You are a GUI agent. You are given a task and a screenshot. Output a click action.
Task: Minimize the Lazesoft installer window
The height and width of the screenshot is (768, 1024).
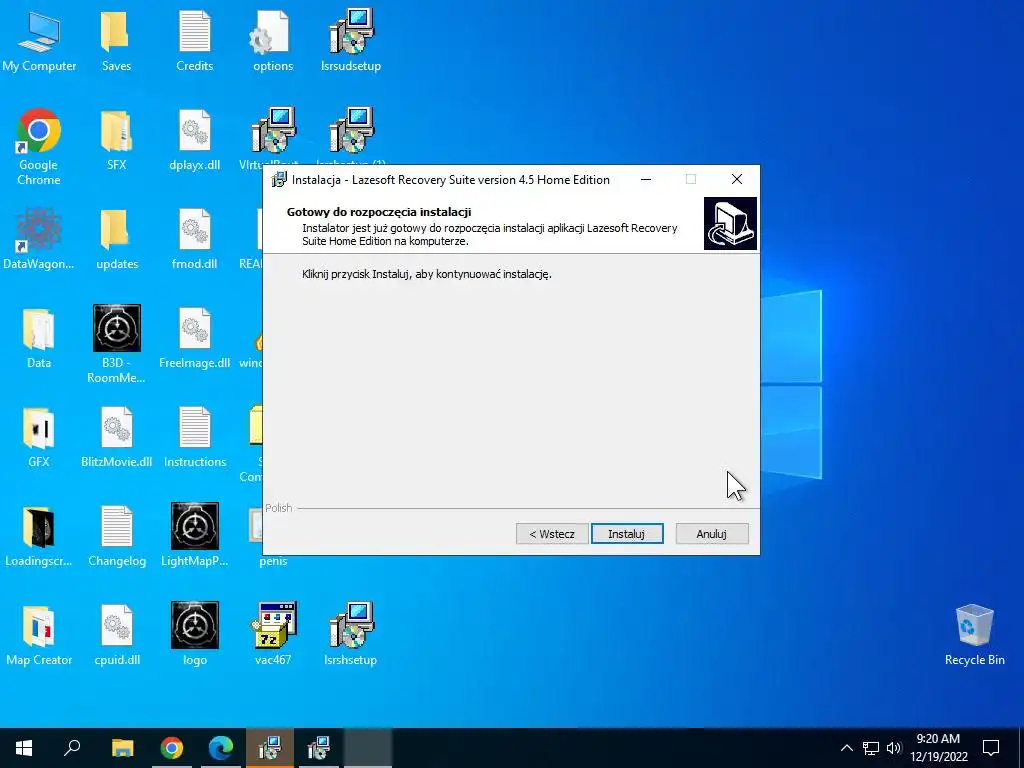click(646, 180)
